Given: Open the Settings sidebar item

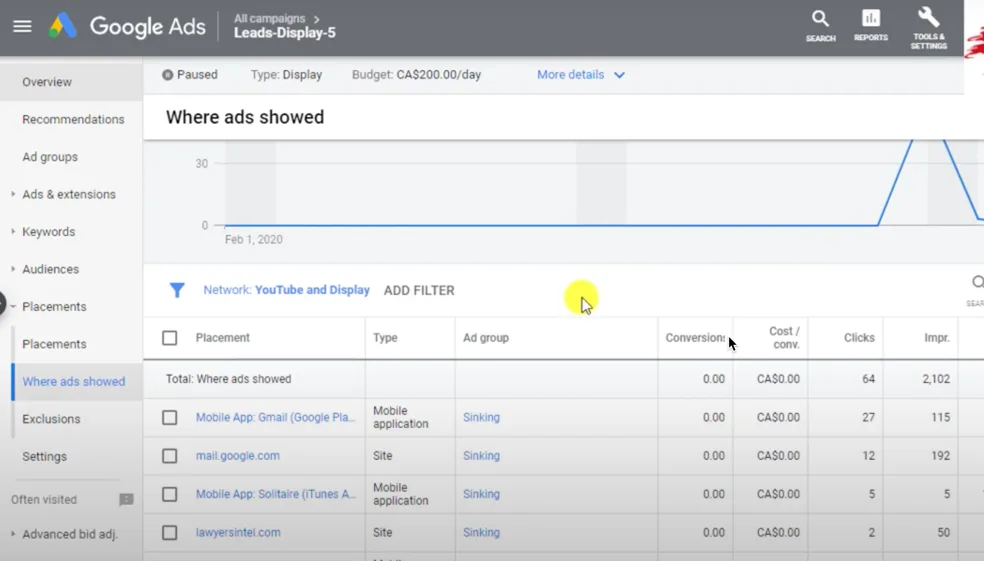Looking at the screenshot, I should (45, 456).
